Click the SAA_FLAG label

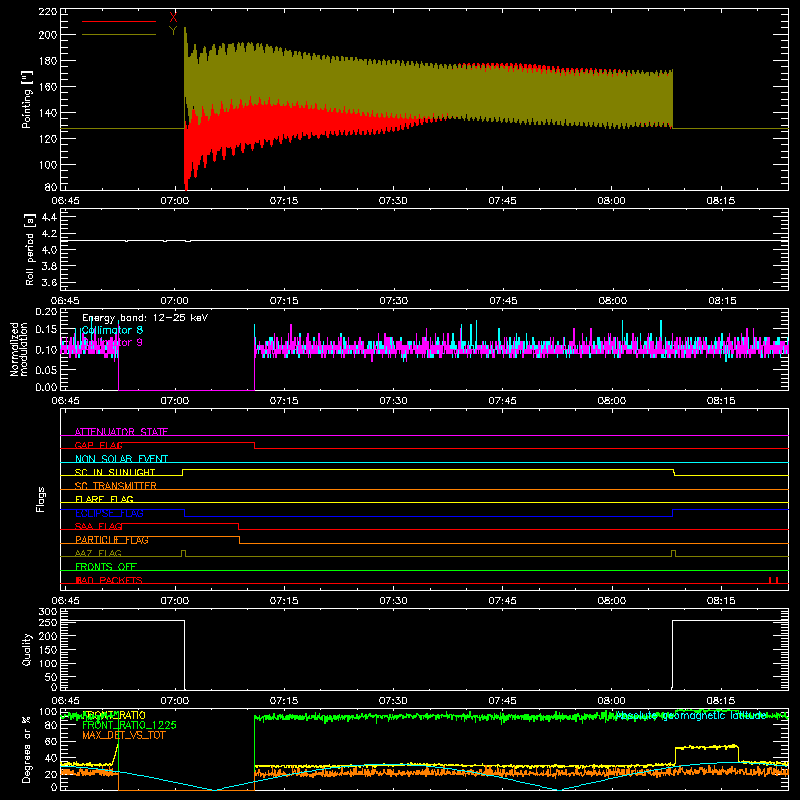click(98, 526)
